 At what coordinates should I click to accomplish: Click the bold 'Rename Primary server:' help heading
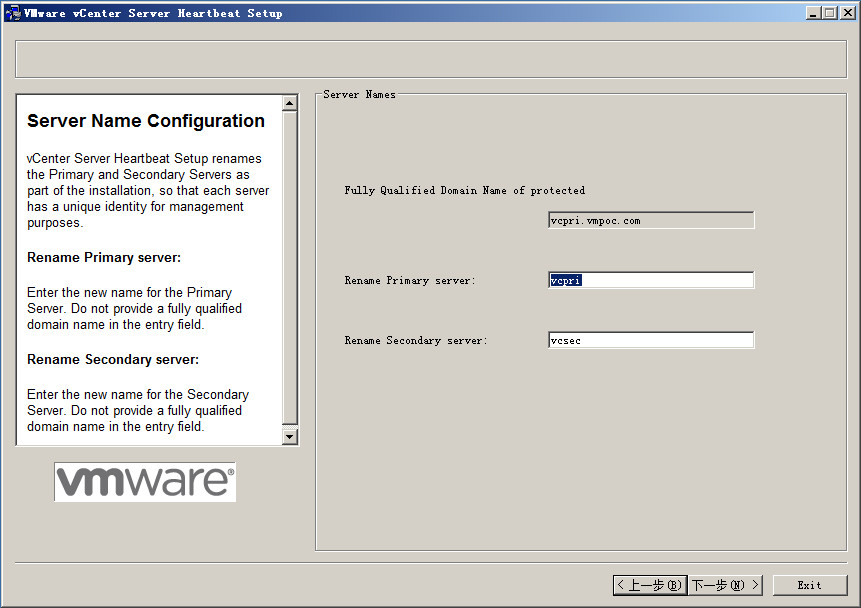(x=104, y=258)
